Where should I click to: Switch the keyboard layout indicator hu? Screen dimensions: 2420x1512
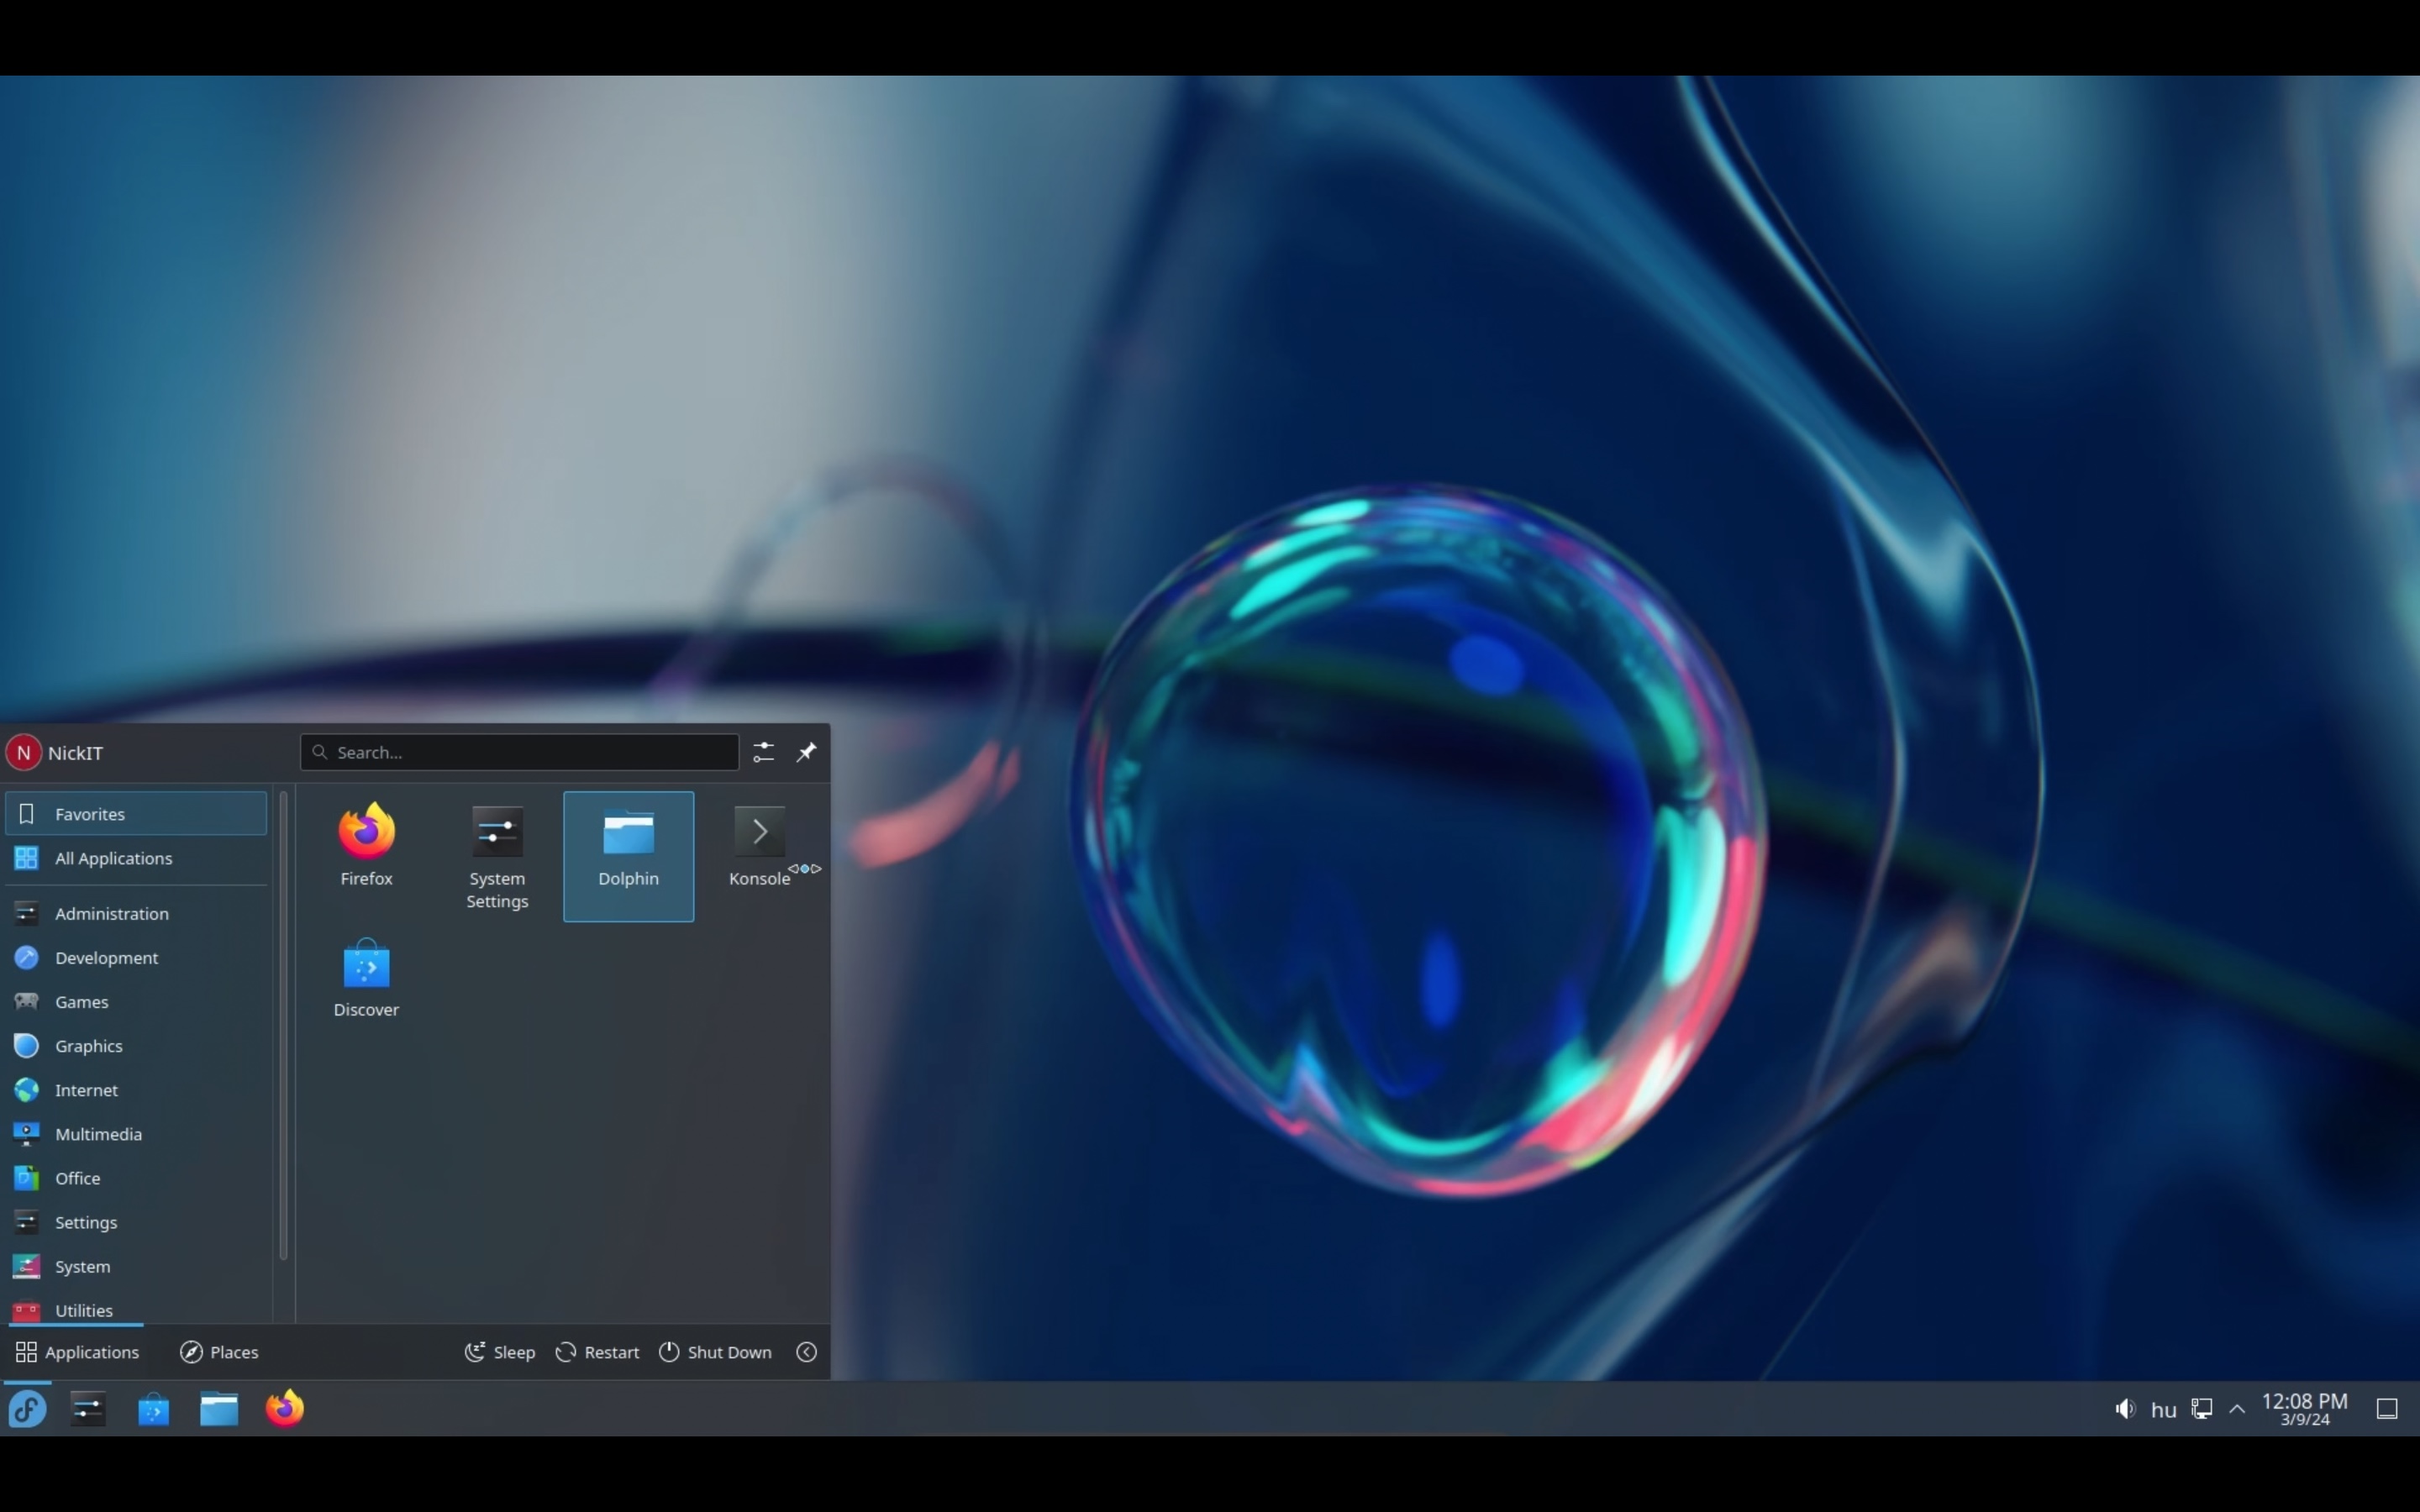click(2163, 1410)
